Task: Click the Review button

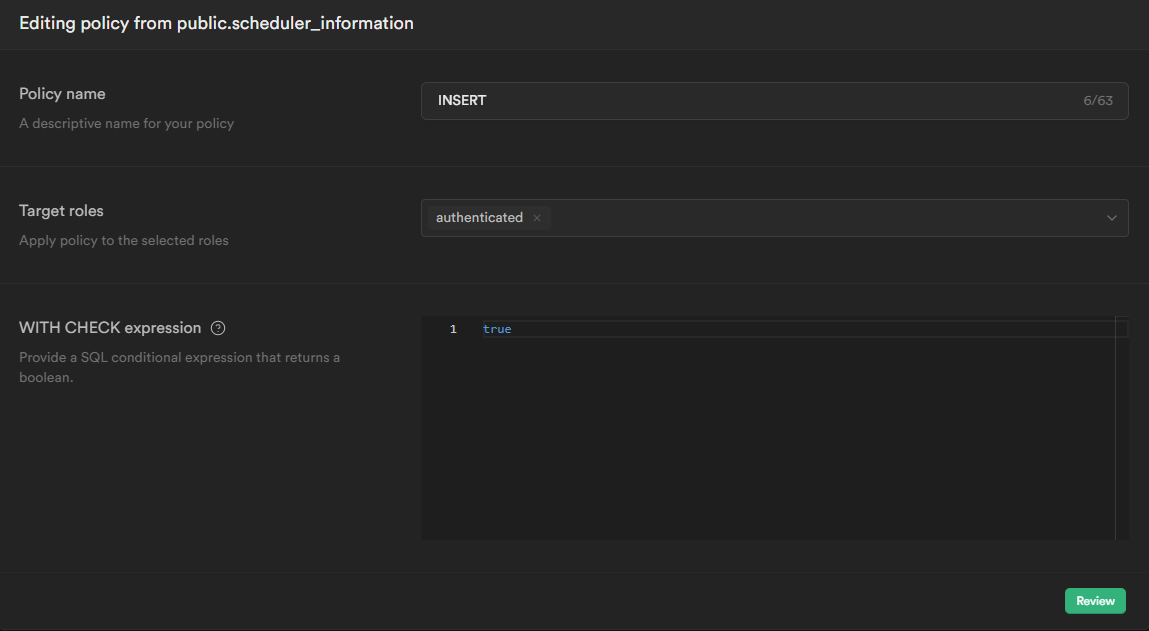Action: tap(1095, 601)
